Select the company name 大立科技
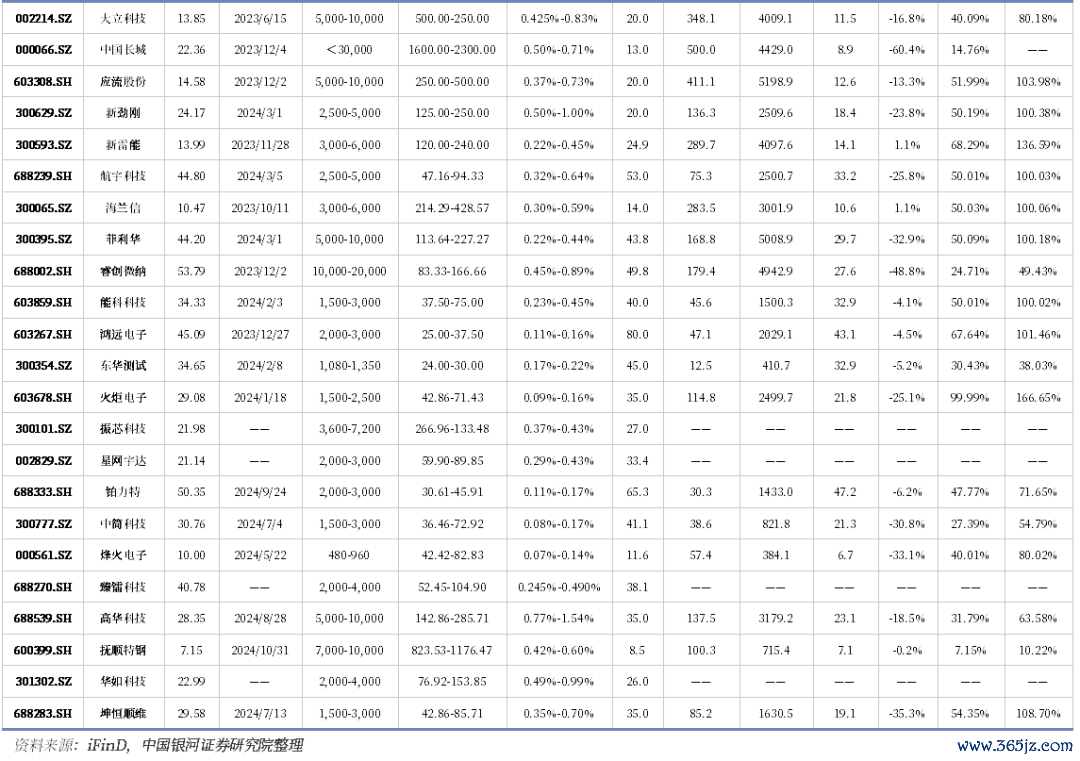 click(123, 19)
